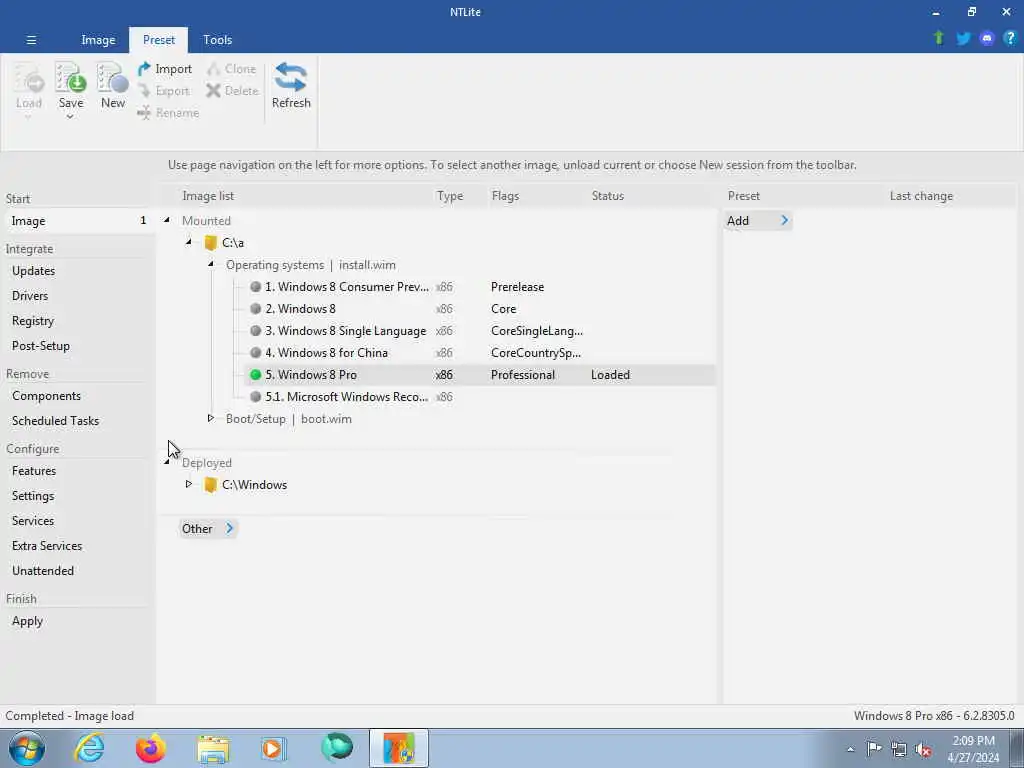This screenshot has width=1024, height=768.
Task: Sort by the Flags column header
Action: tap(505, 196)
